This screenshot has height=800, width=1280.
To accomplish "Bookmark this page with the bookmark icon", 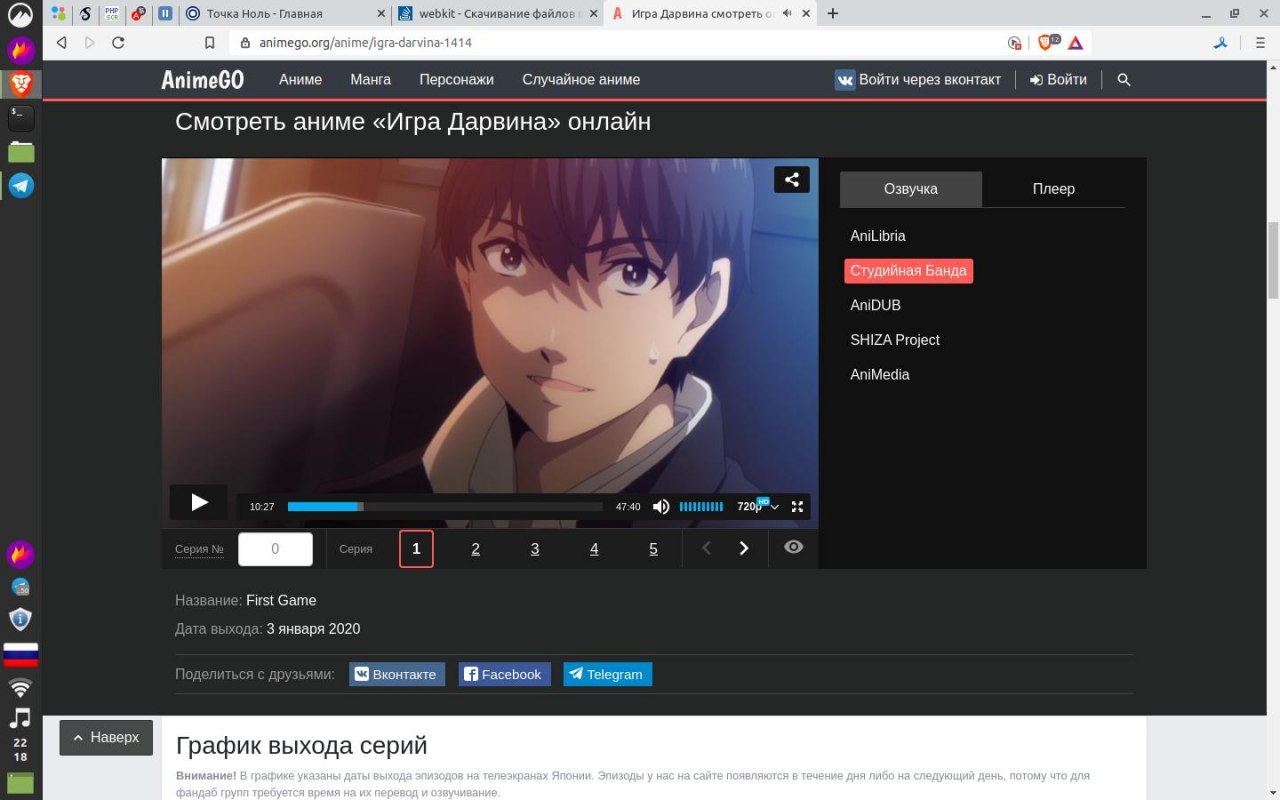I will tap(210, 43).
